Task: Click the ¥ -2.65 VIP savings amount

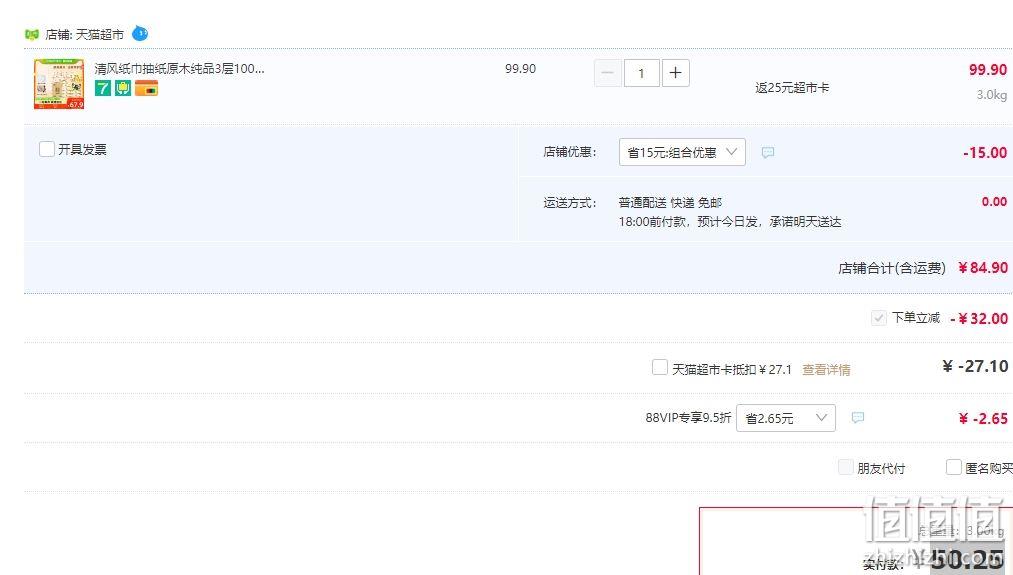Action: pos(983,419)
